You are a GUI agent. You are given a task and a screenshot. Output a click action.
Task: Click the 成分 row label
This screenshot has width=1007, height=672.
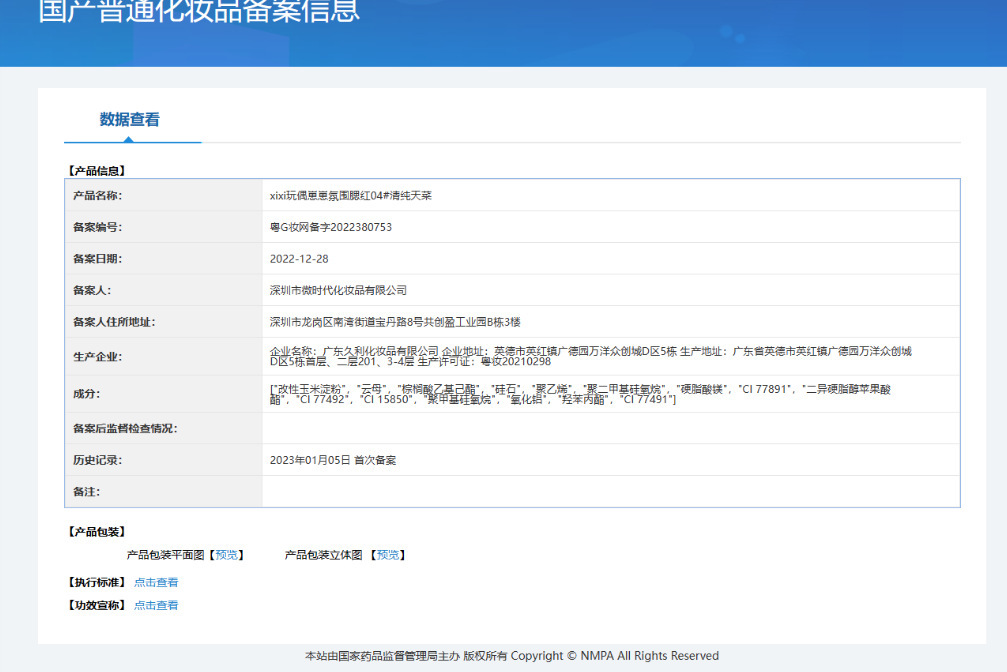pos(87,394)
